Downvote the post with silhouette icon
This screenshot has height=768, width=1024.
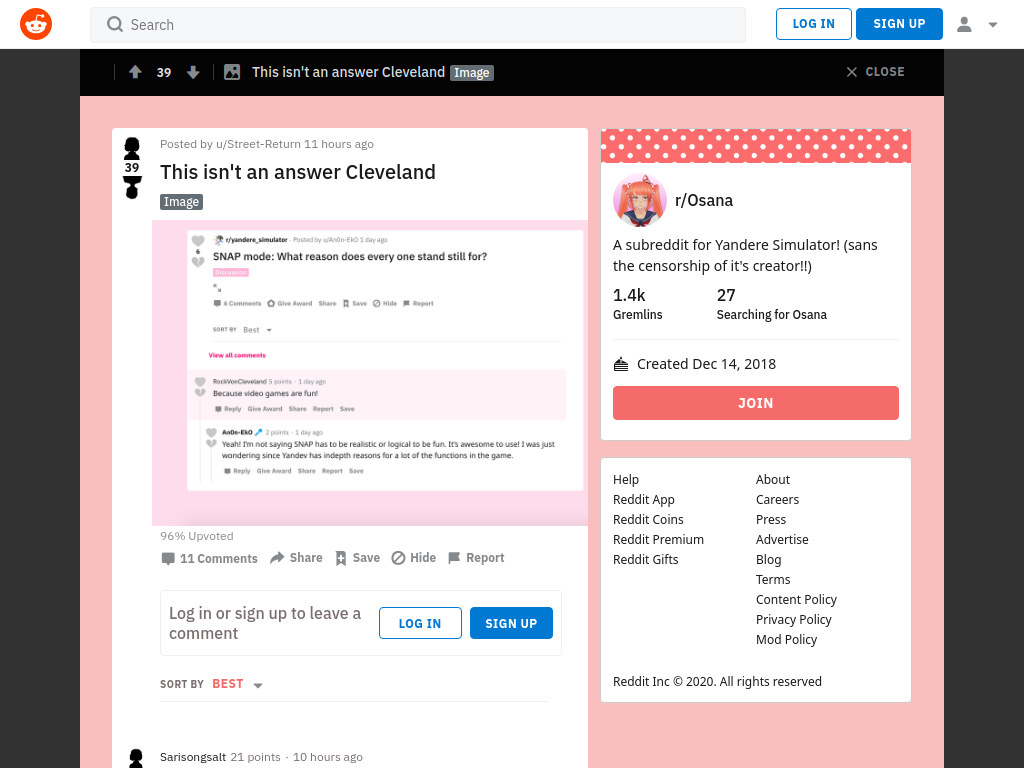pos(132,187)
